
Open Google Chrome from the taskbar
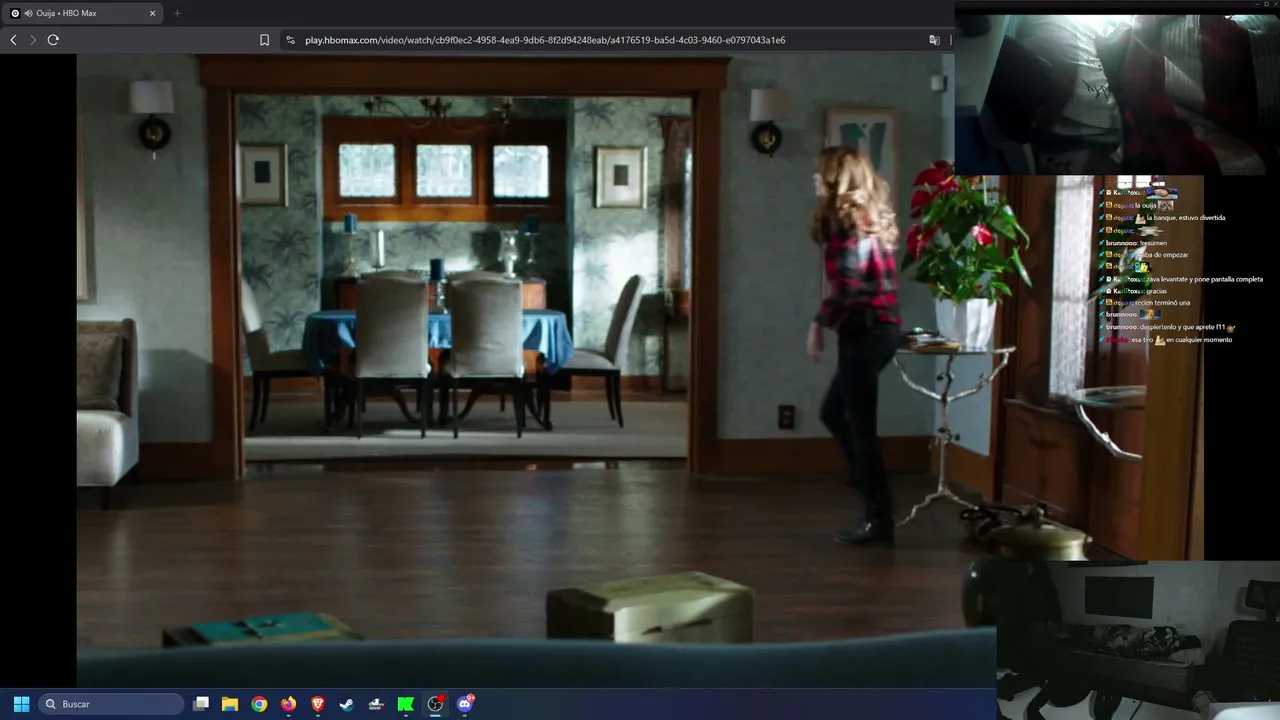(259, 704)
